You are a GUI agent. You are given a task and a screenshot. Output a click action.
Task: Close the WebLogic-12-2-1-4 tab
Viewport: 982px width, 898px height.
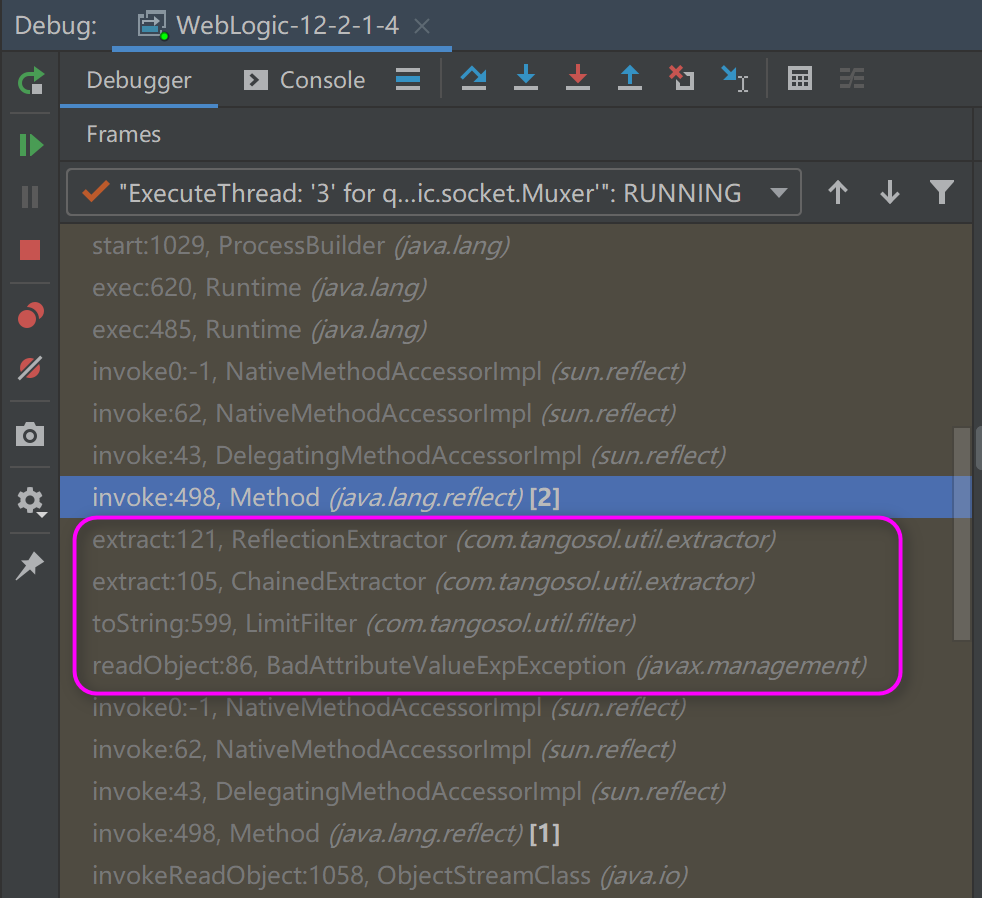[423, 26]
